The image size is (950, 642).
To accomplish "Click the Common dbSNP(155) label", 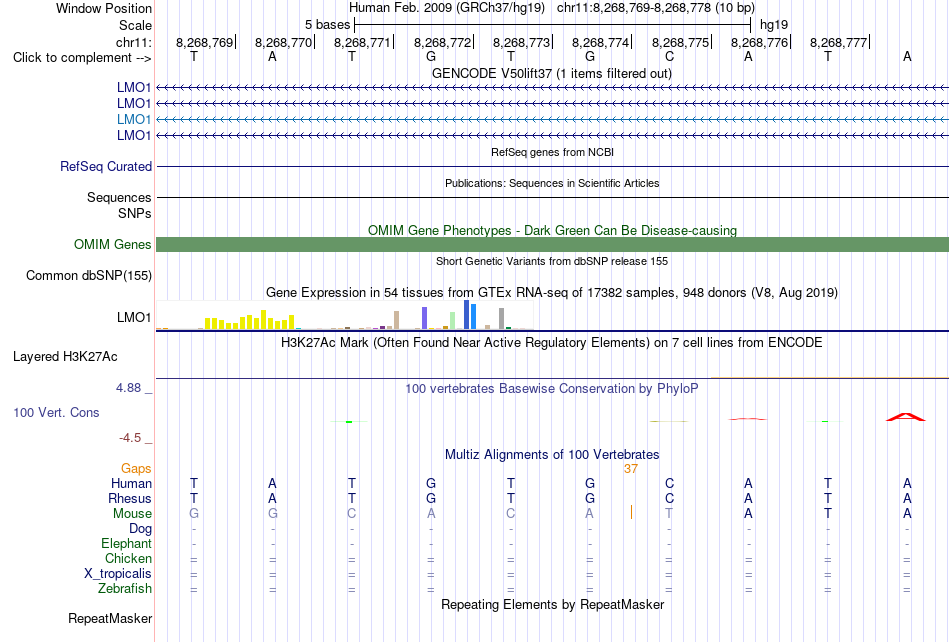I will point(89,276).
